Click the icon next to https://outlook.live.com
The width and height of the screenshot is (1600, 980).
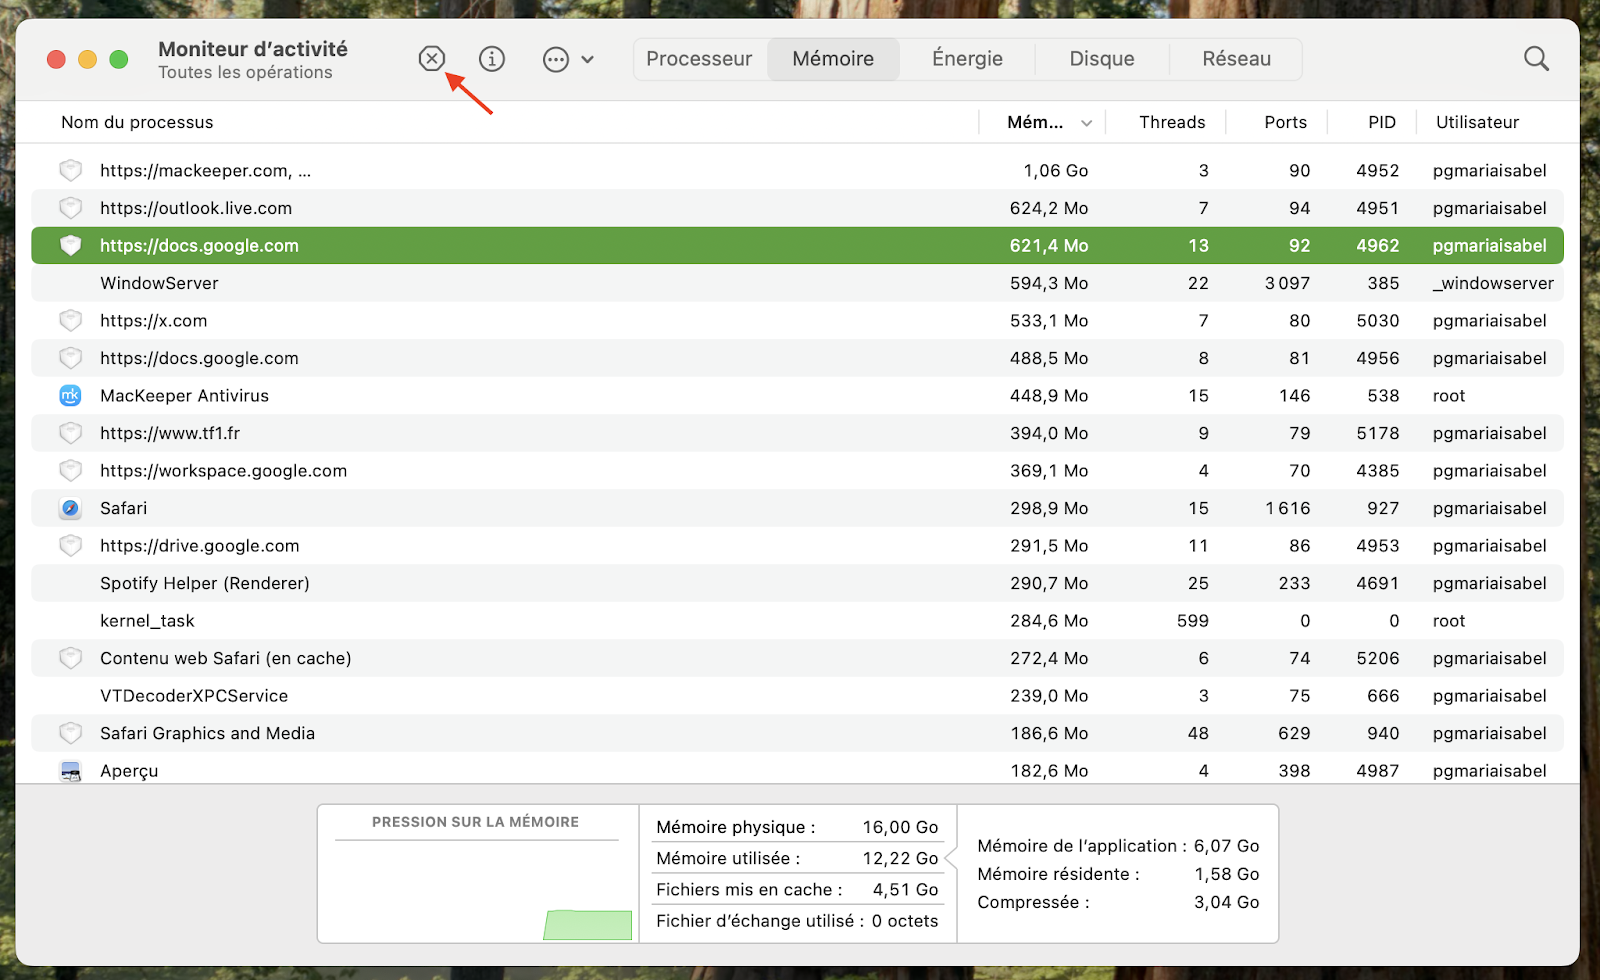click(70, 208)
